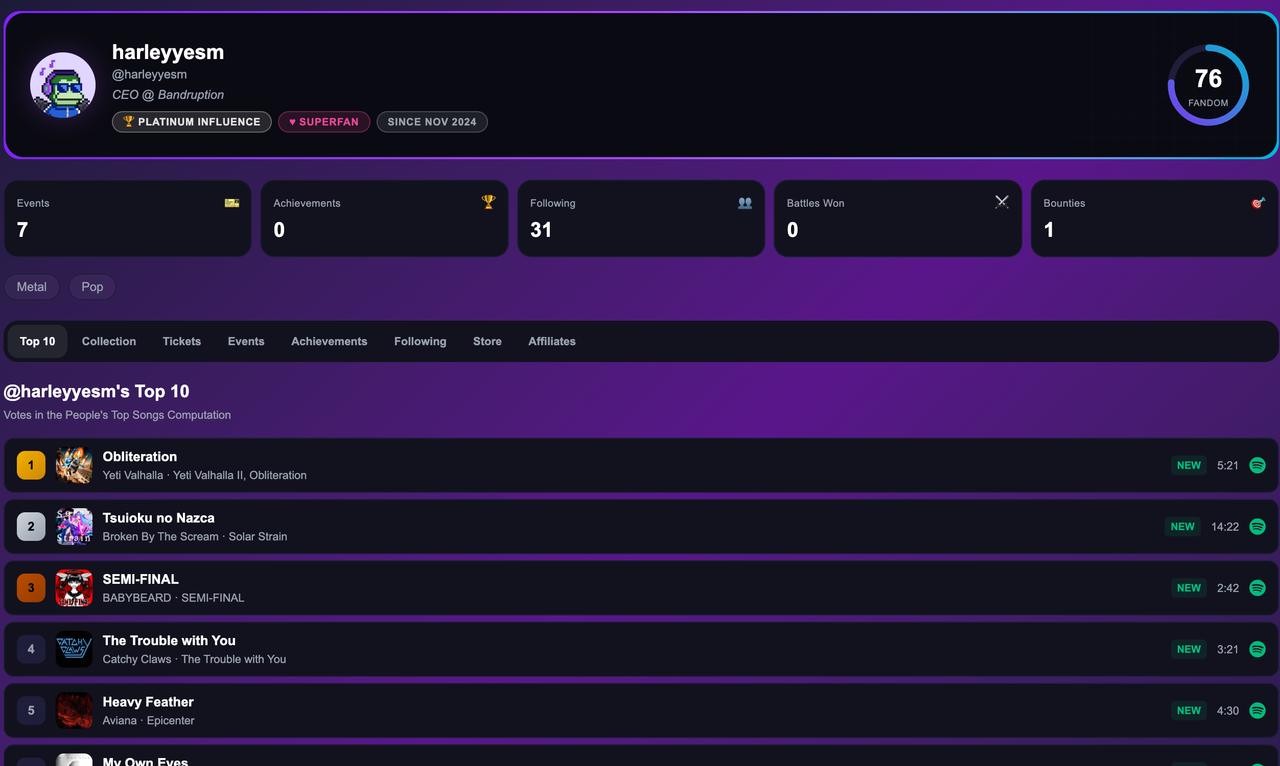The width and height of the screenshot is (1280, 766).
Task: Go to the Achievements tab
Action: point(329,341)
